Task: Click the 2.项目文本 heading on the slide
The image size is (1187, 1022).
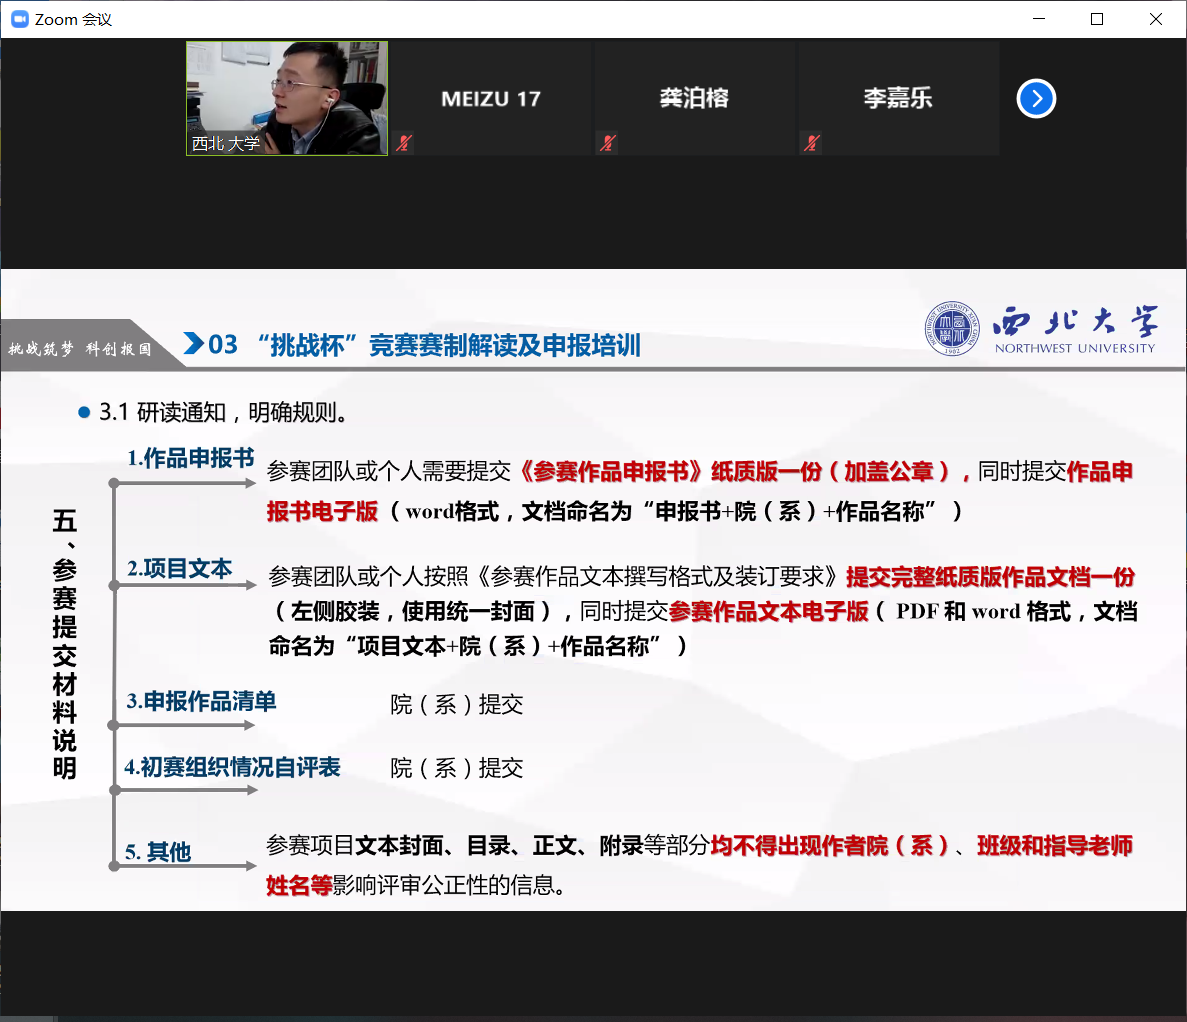Action: 180,568
